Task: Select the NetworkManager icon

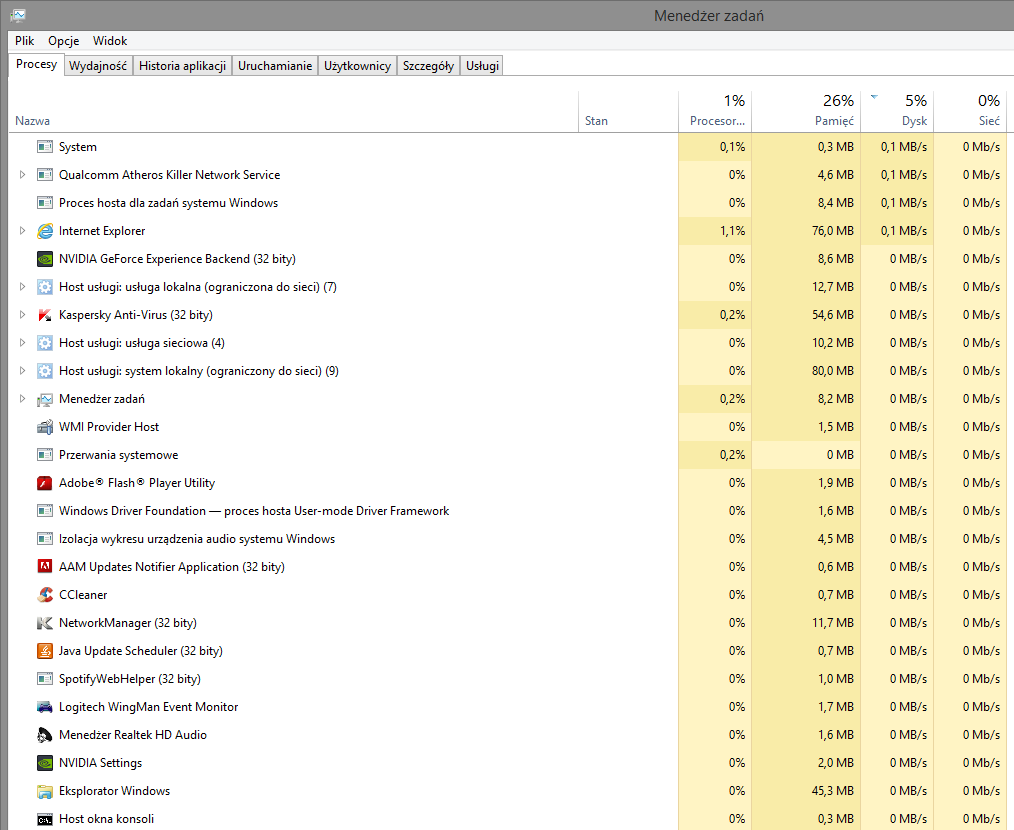Action: [45, 623]
